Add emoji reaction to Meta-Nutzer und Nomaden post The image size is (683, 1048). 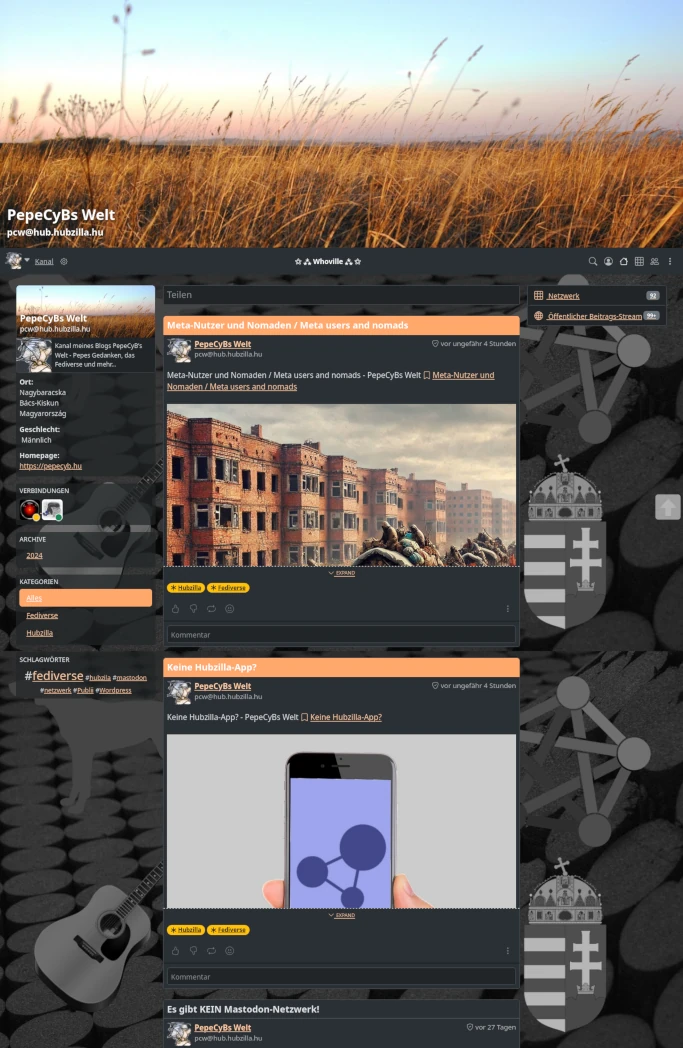click(x=229, y=609)
